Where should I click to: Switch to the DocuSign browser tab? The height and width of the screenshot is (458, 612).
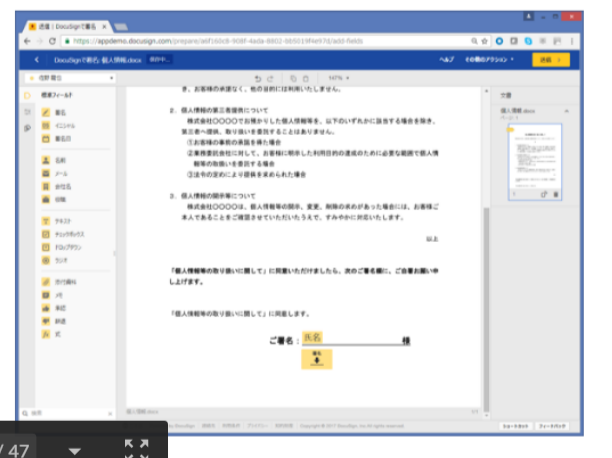click(x=62, y=24)
